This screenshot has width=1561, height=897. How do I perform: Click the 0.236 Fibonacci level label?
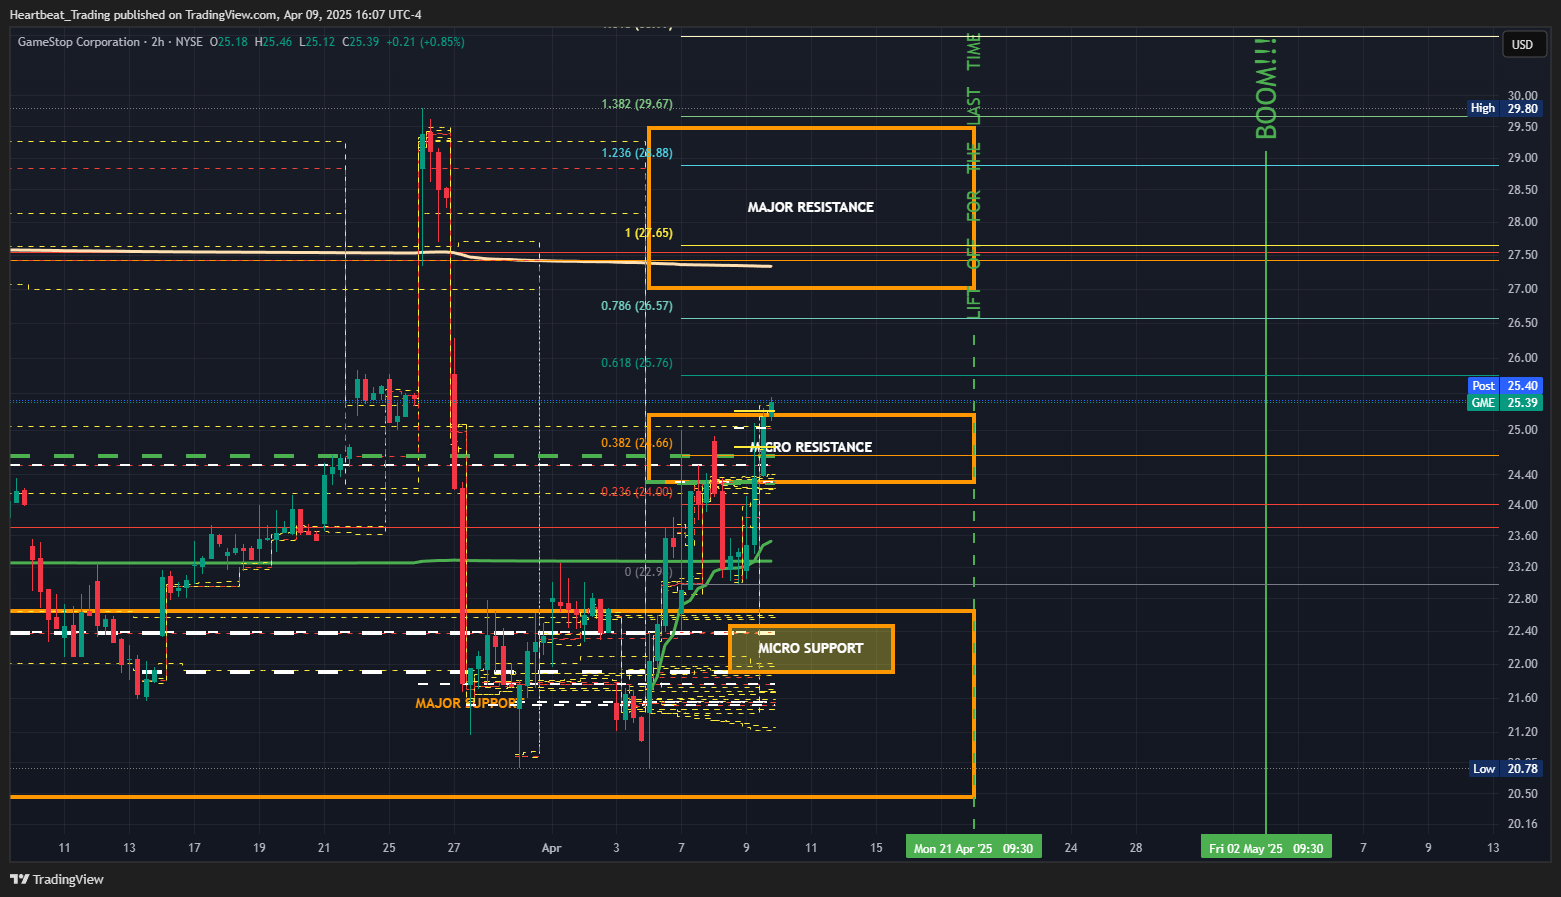637,492
